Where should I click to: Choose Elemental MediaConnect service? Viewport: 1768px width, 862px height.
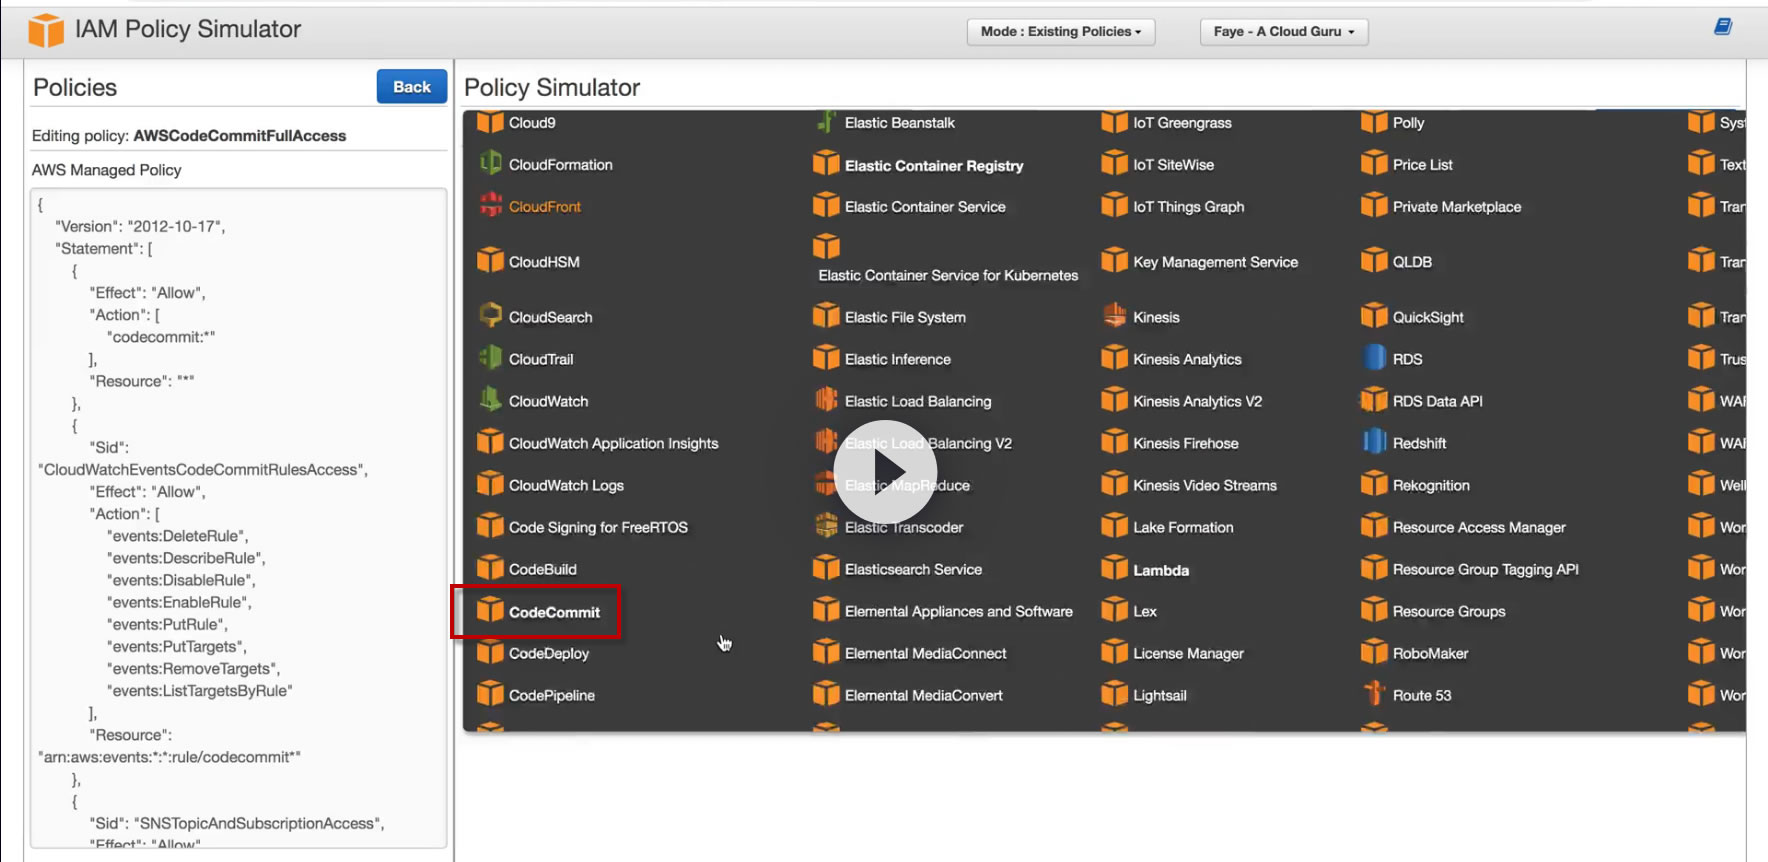point(925,653)
